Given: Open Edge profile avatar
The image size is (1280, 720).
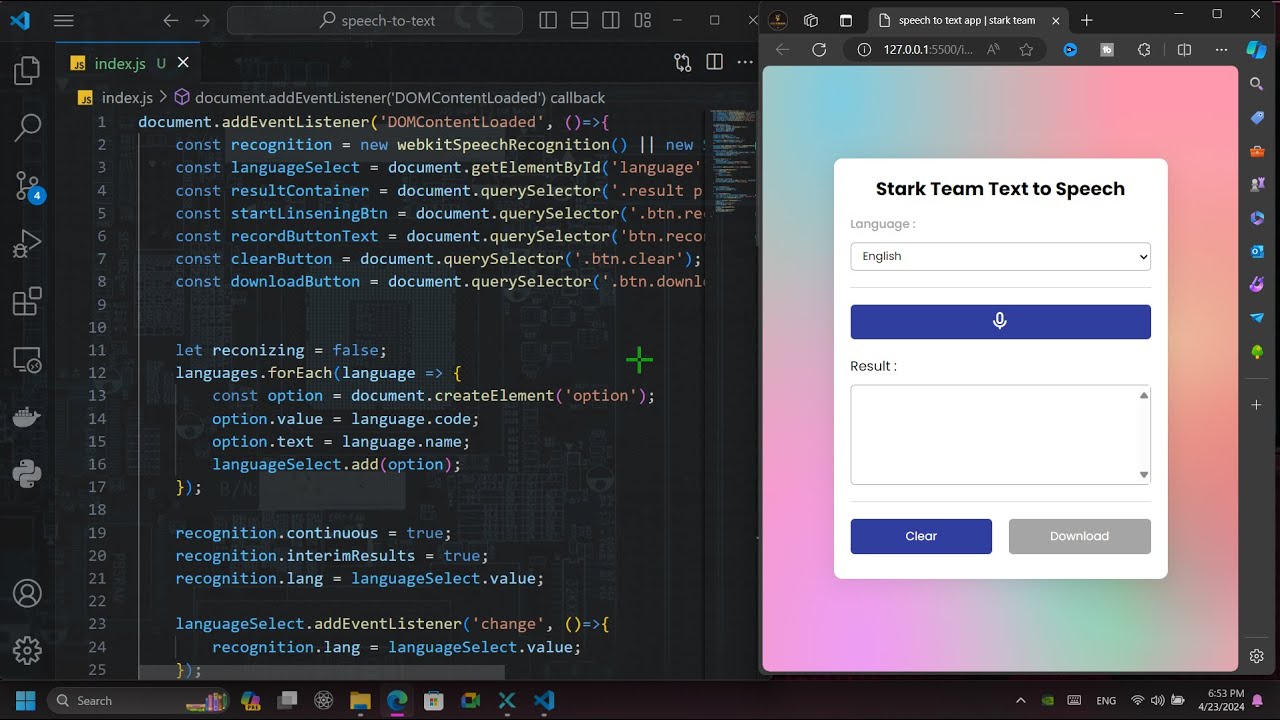Looking at the screenshot, I should pyautogui.click(x=778, y=20).
